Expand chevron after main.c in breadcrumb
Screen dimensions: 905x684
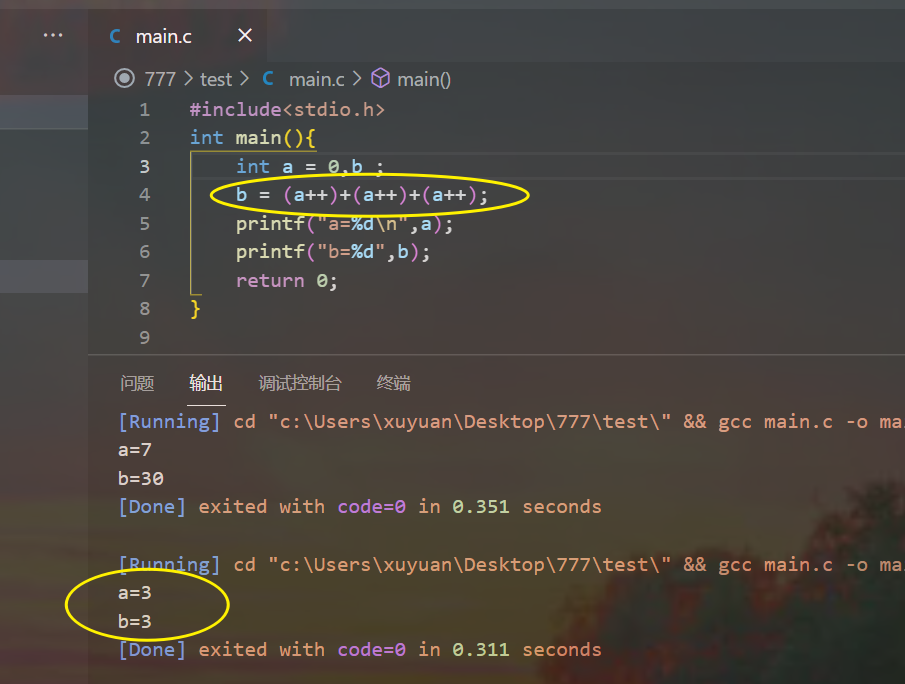[x=357, y=79]
